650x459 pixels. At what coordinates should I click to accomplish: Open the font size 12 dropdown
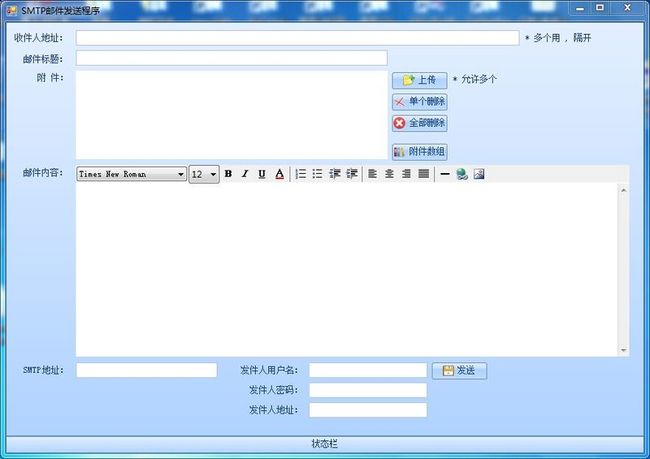[x=204, y=174]
